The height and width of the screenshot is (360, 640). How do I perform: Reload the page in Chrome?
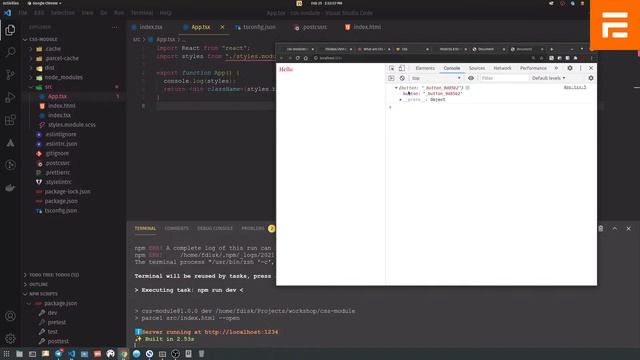298,58
